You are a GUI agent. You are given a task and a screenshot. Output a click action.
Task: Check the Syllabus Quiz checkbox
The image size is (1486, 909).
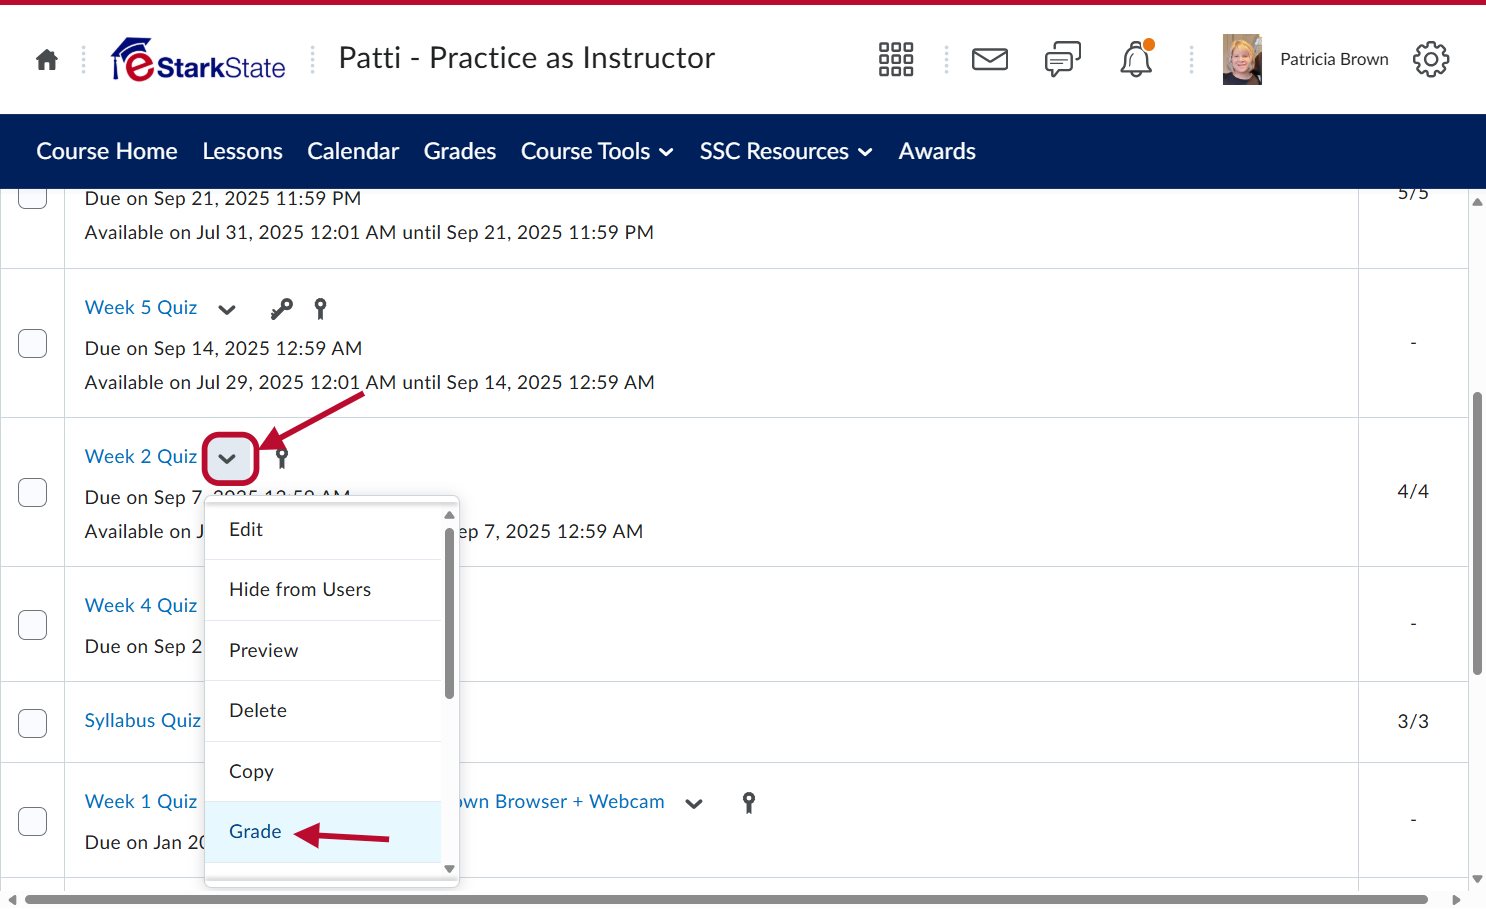[x=33, y=722]
